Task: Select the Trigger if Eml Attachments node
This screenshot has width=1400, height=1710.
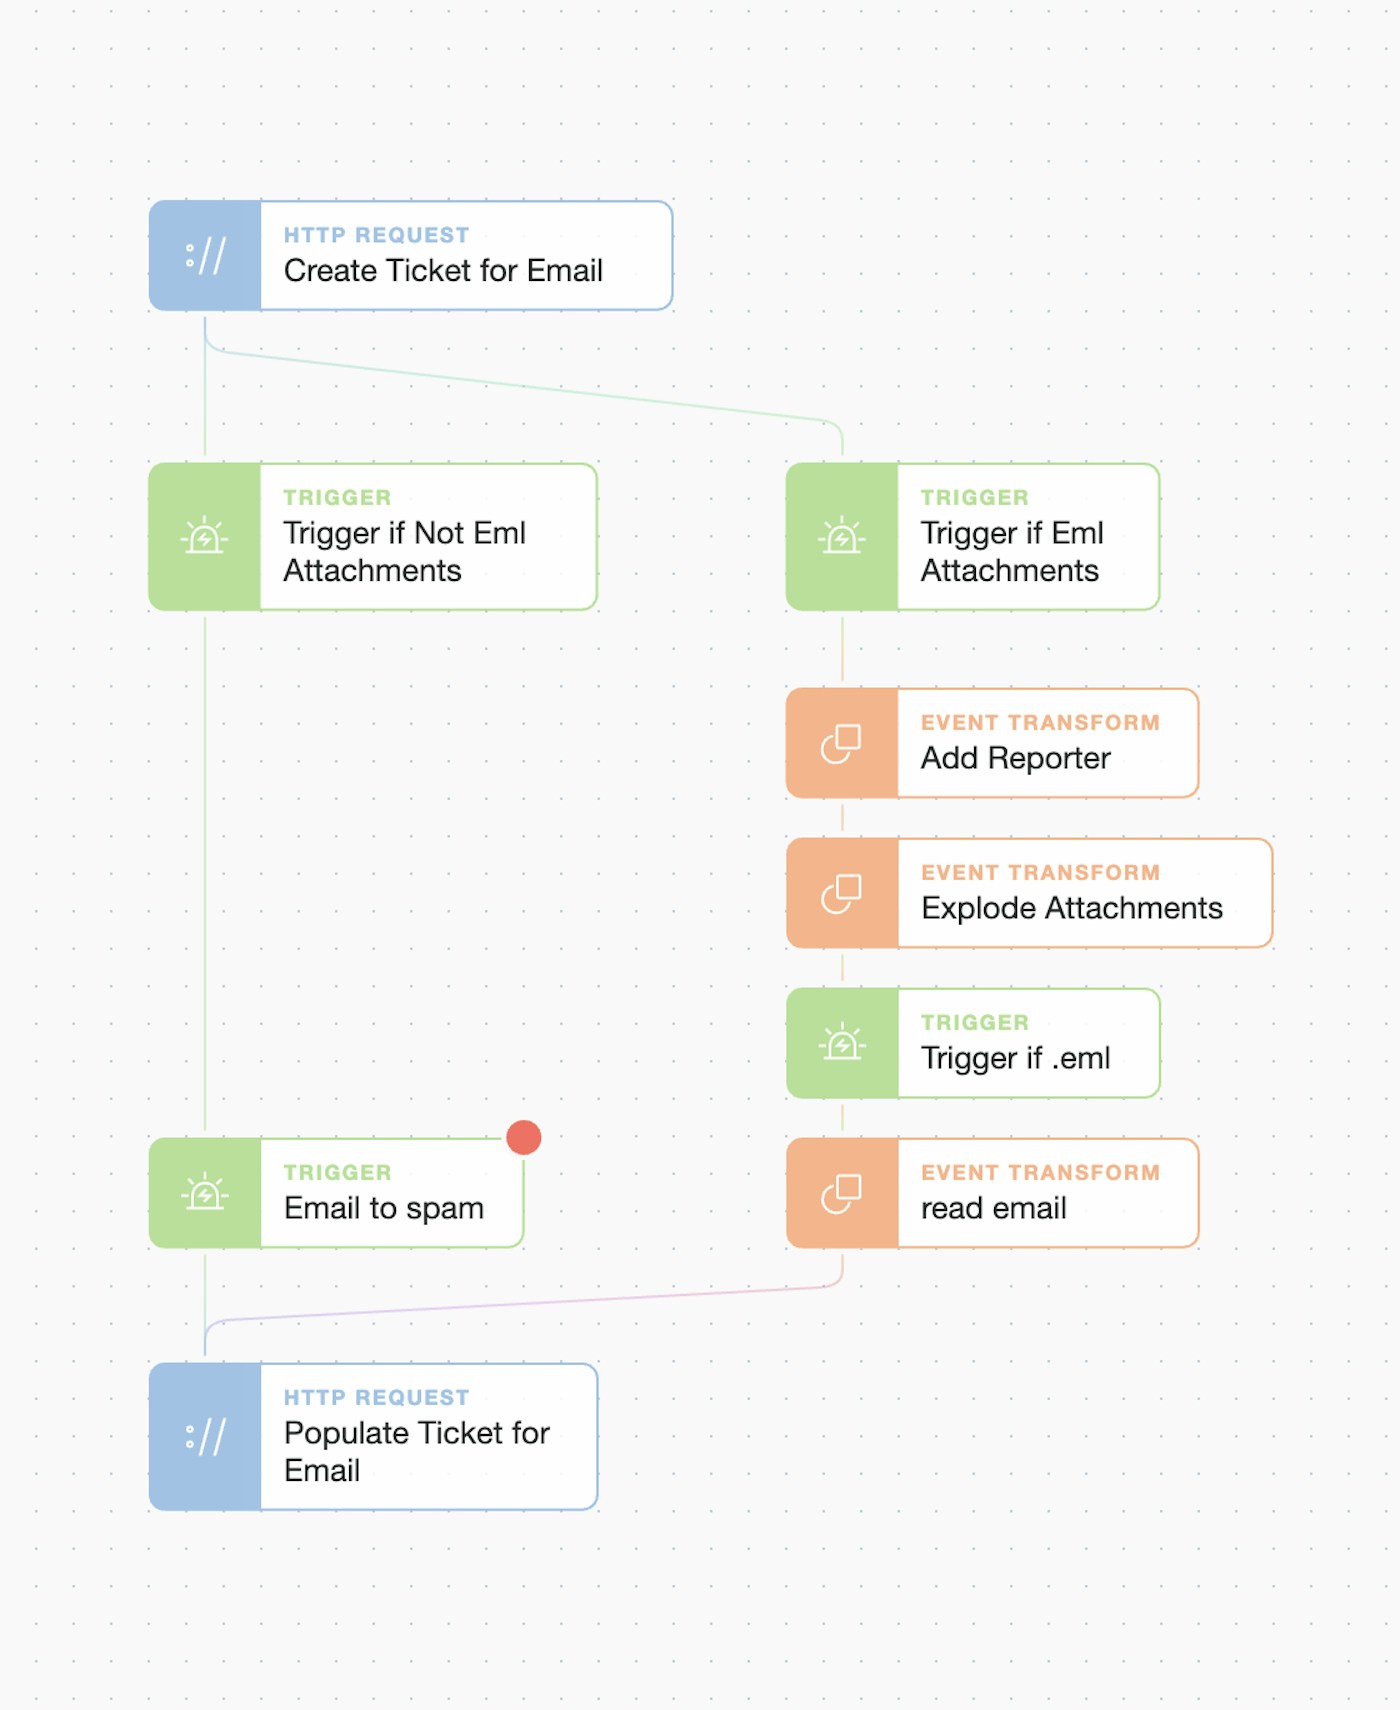Action: click(x=1010, y=551)
